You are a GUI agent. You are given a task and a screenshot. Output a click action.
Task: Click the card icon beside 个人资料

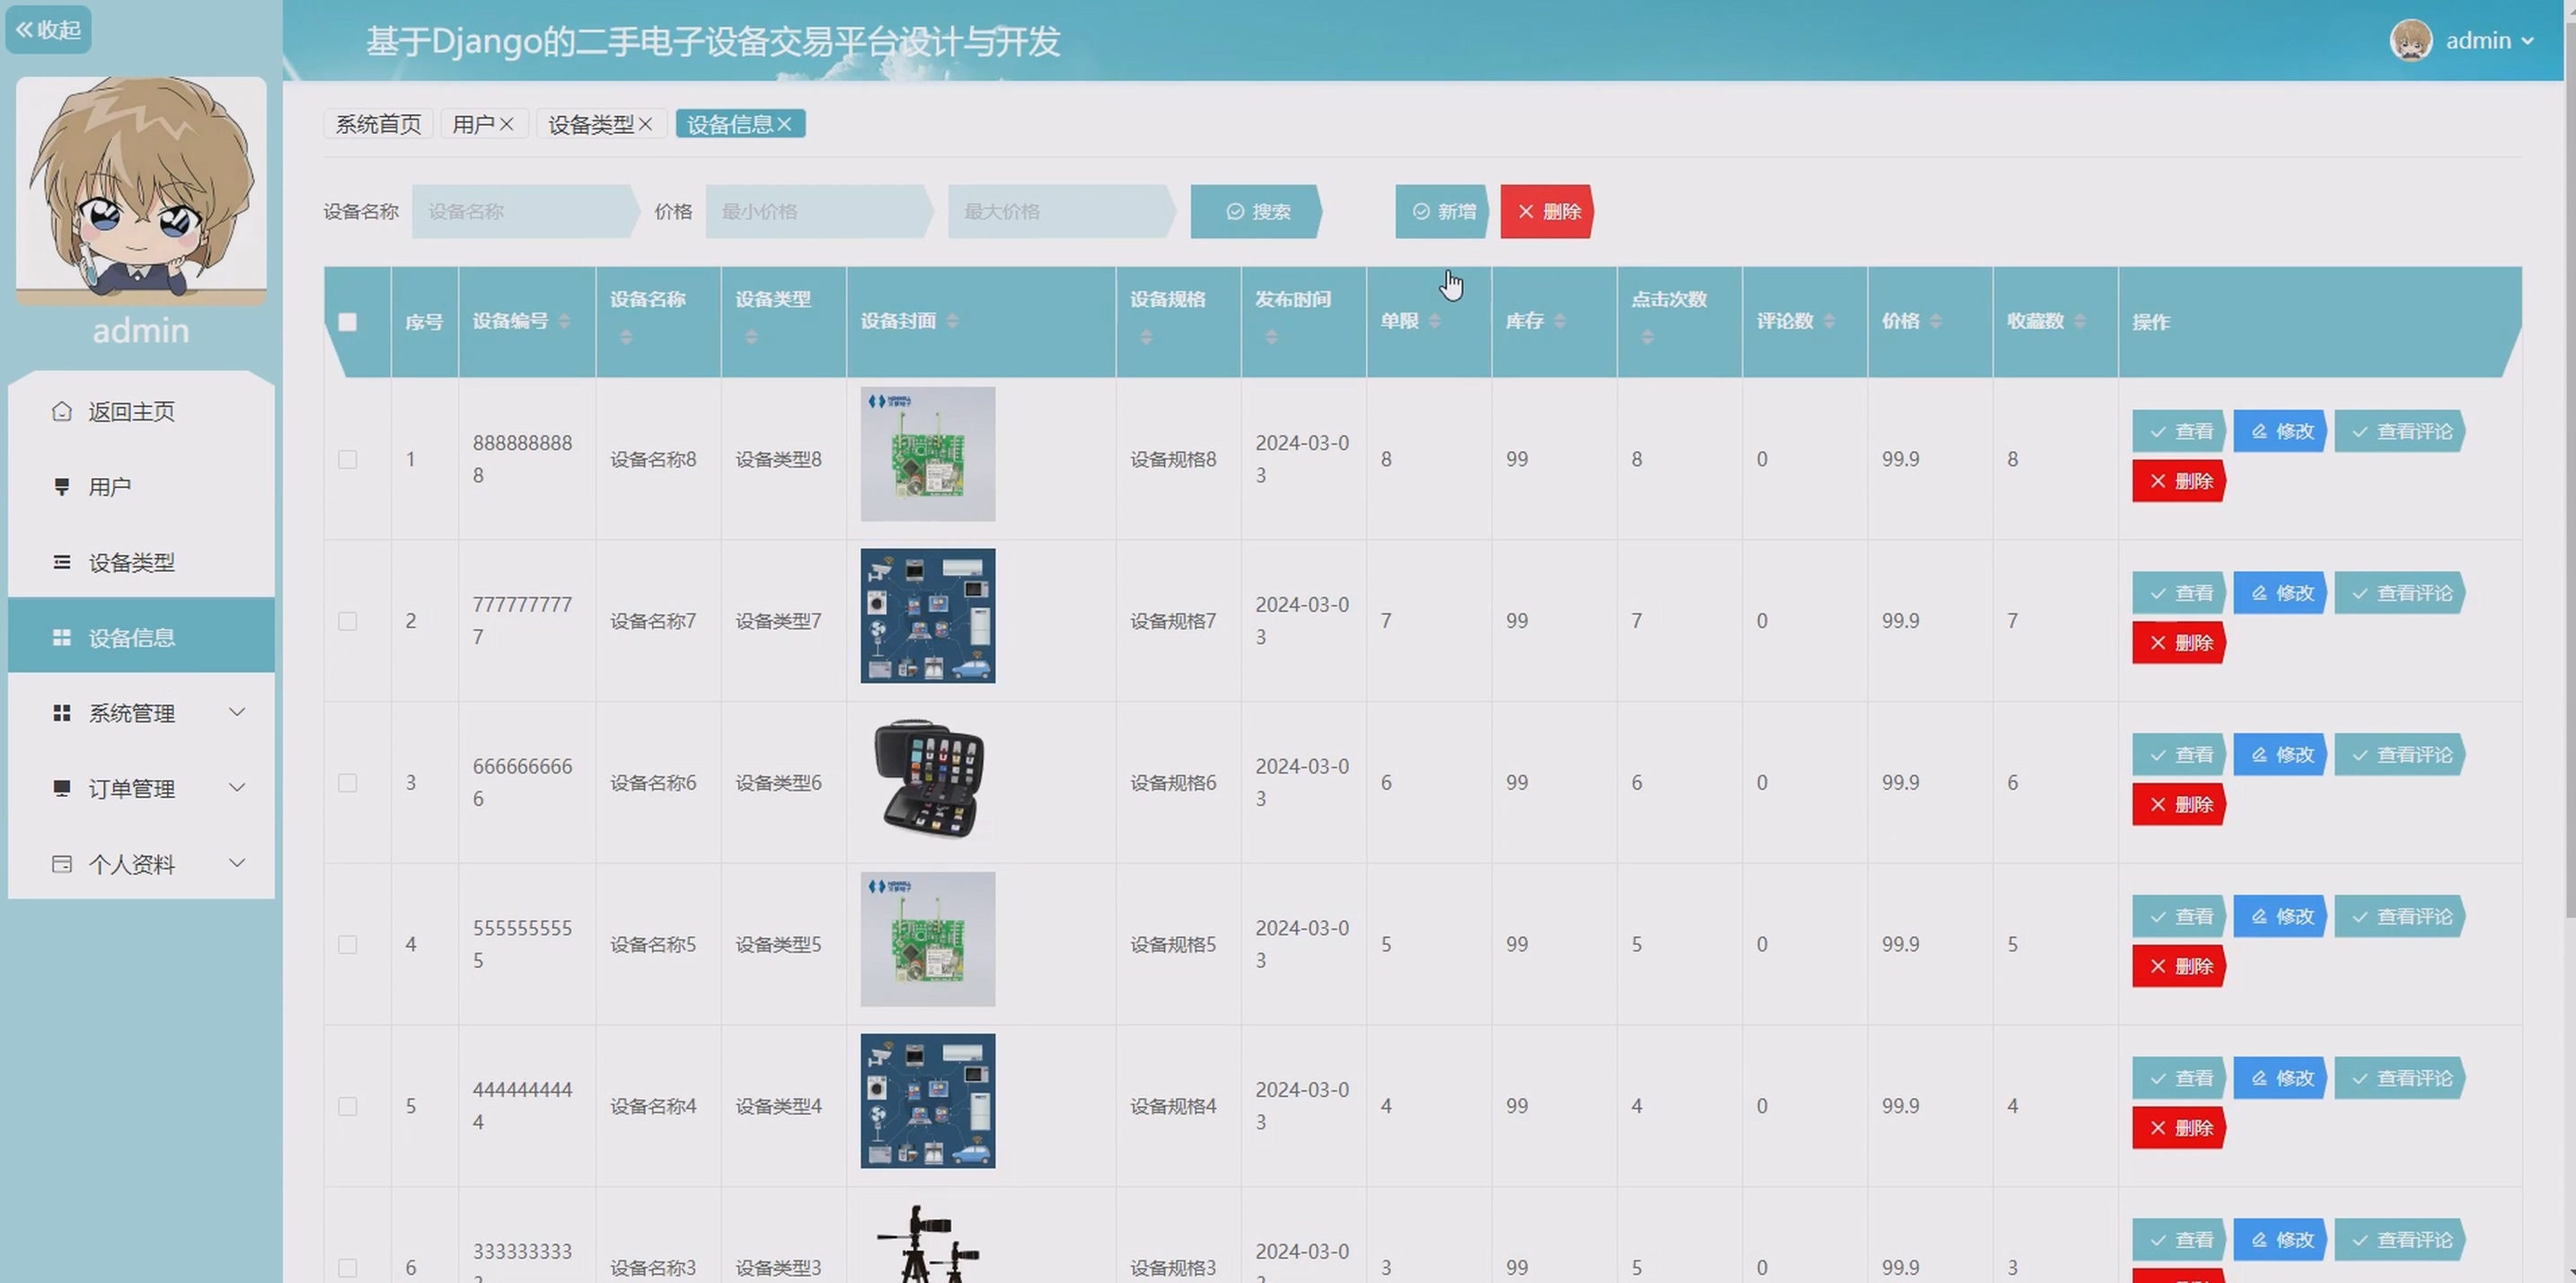pyautogui.click(x=62, y=864)
